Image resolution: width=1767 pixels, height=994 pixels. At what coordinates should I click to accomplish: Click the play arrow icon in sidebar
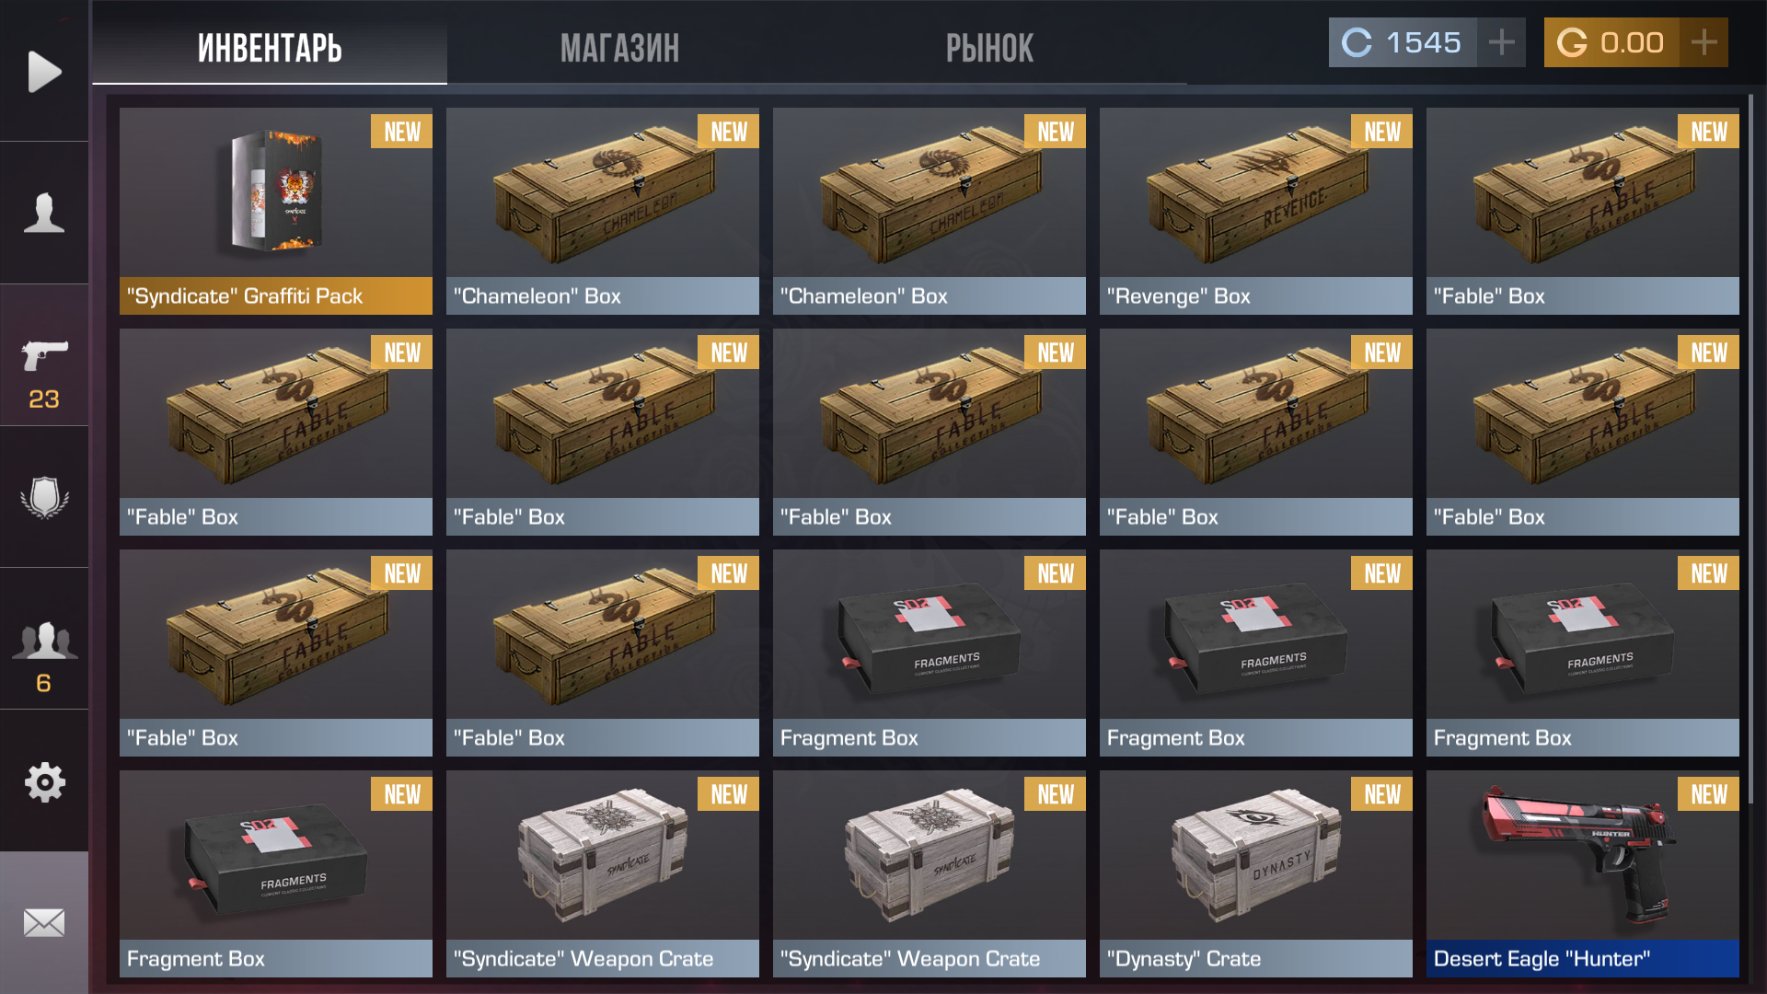coord(44,71)
